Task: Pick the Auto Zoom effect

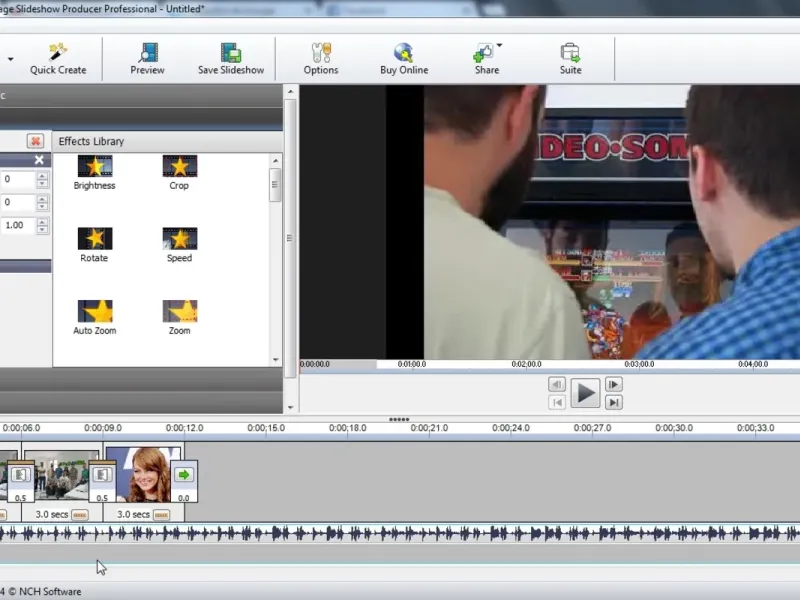Action: pos(95,312)
